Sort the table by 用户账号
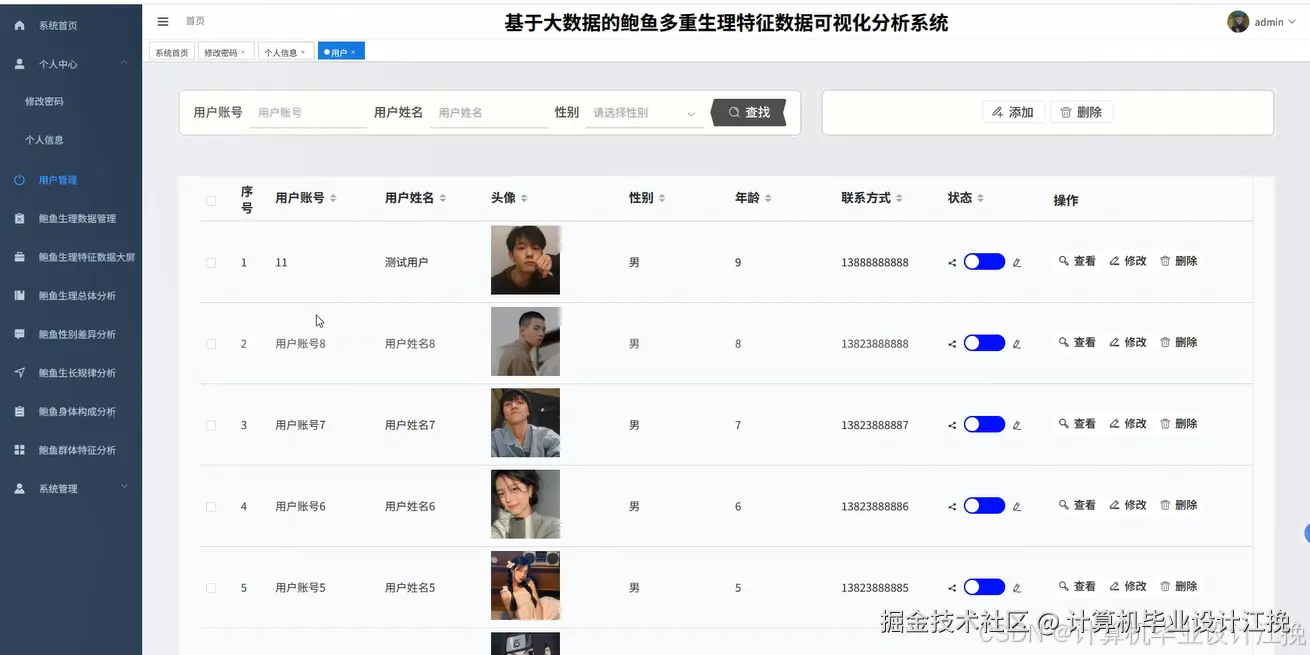 333,198
